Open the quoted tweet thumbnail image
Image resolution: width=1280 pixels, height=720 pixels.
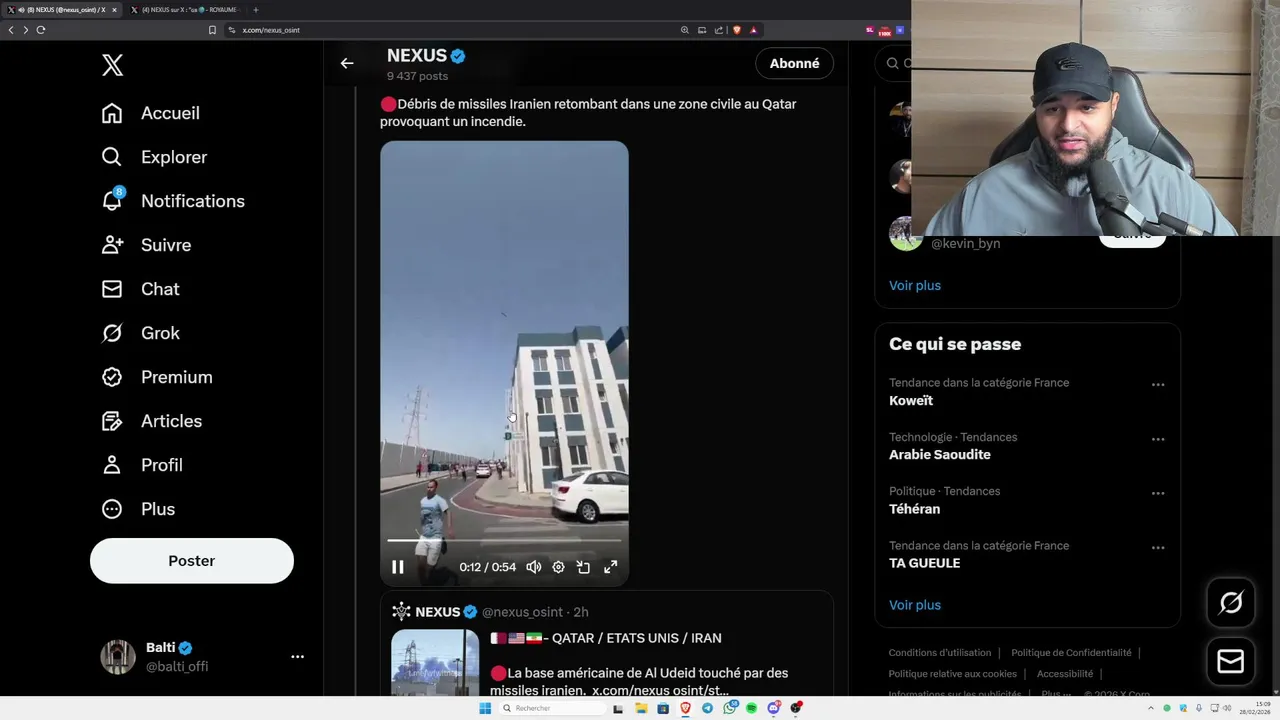(x=435, y=662)
